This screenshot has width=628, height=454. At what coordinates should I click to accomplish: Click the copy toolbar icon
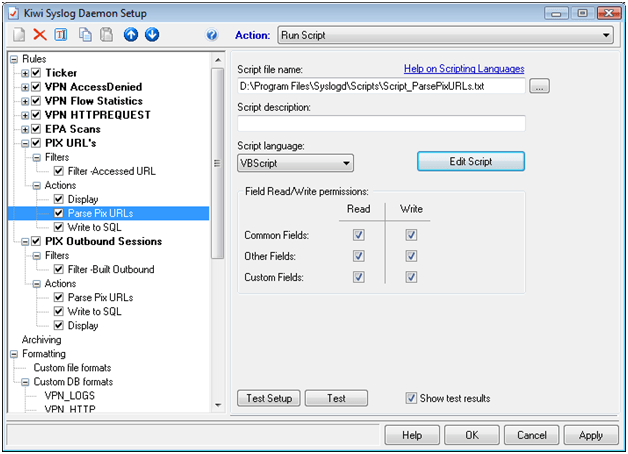86,35
